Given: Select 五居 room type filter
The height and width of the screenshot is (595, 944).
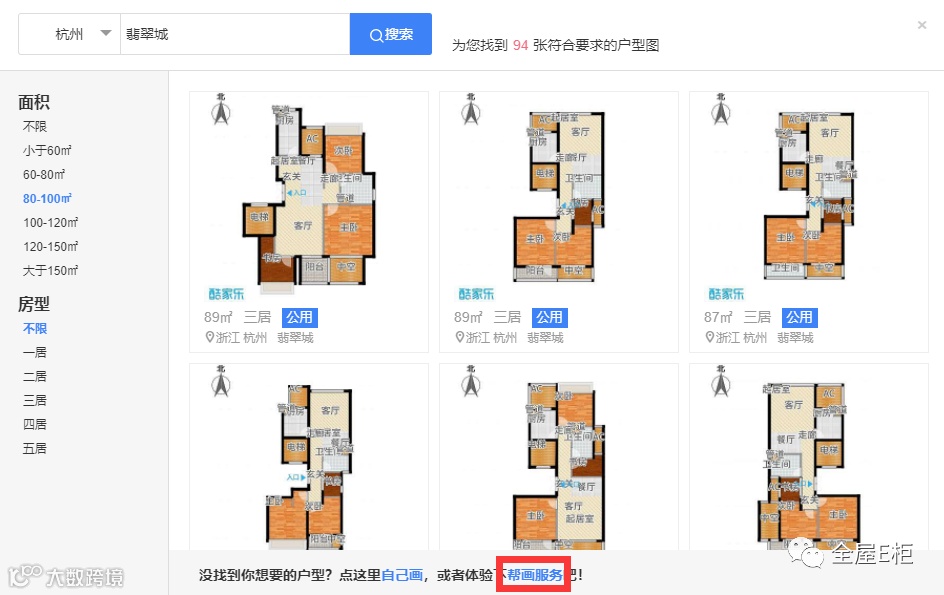Looking at the screenshot, I should tap(35, 449).
